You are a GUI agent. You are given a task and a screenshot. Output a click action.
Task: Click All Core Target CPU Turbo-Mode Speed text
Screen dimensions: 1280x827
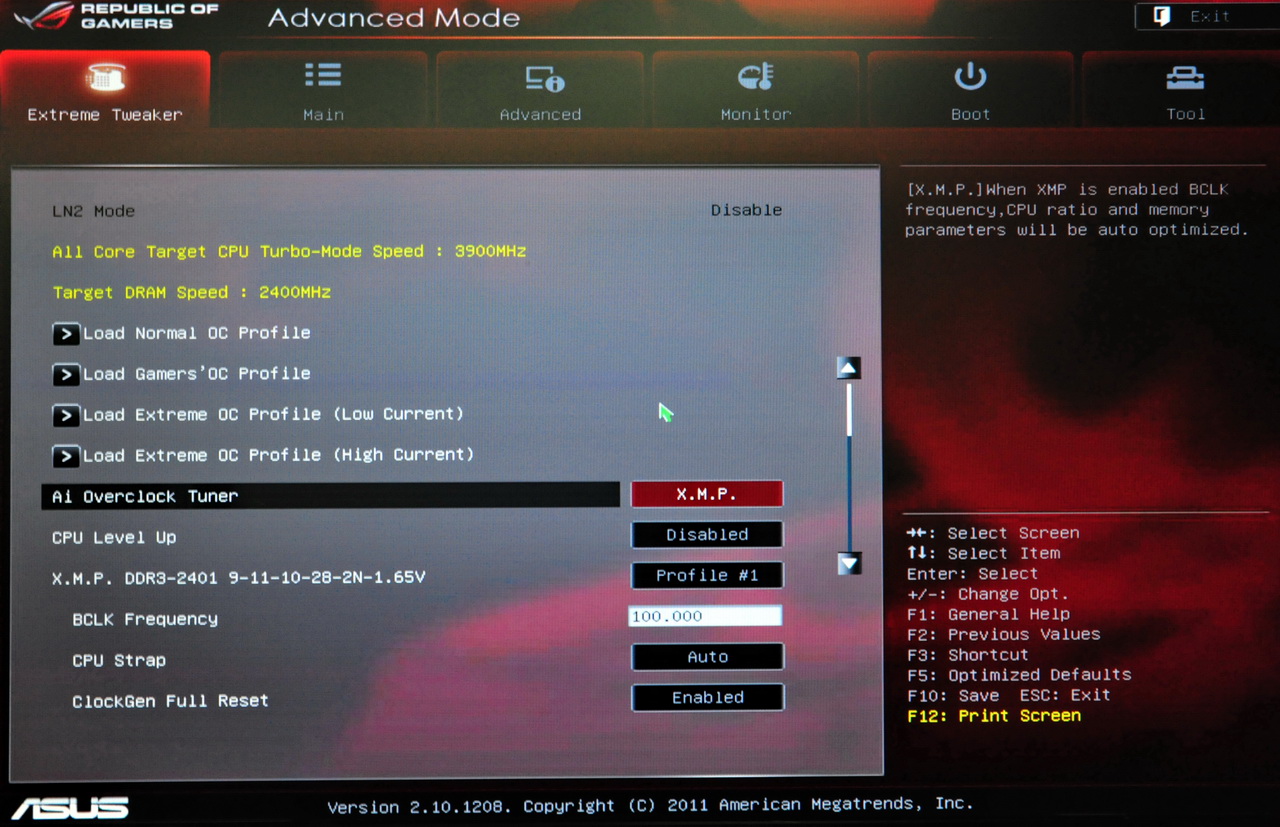pyautogui.click(x=289, y=251)
